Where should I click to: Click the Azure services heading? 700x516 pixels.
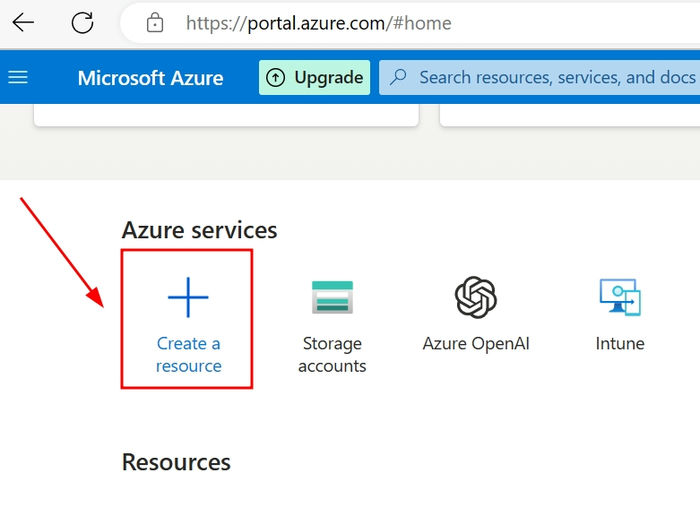200,230
